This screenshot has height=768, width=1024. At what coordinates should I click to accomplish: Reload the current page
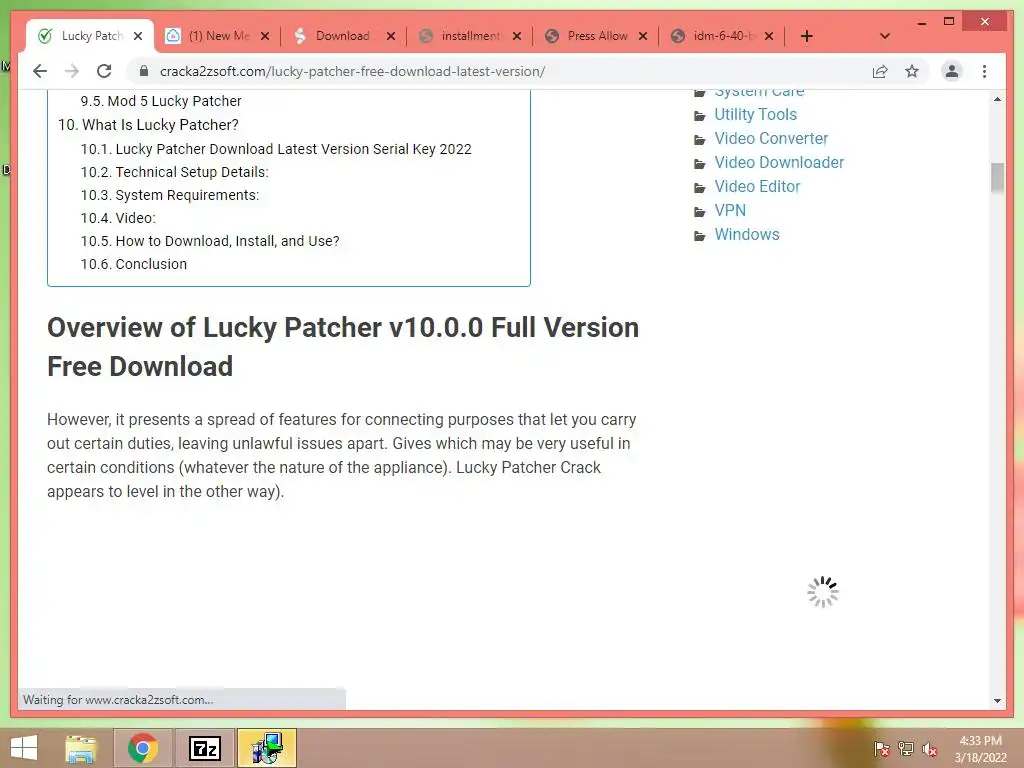coord(104,71)
